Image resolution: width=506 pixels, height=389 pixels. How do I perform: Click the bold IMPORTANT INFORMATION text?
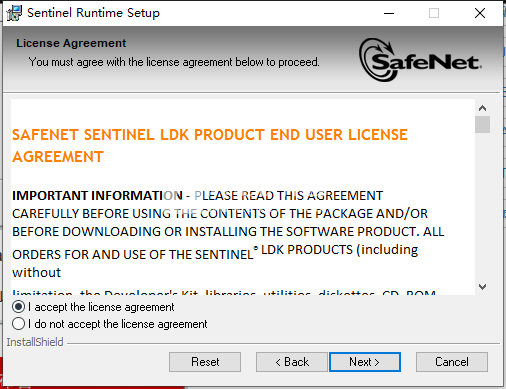tap(97, 195)
